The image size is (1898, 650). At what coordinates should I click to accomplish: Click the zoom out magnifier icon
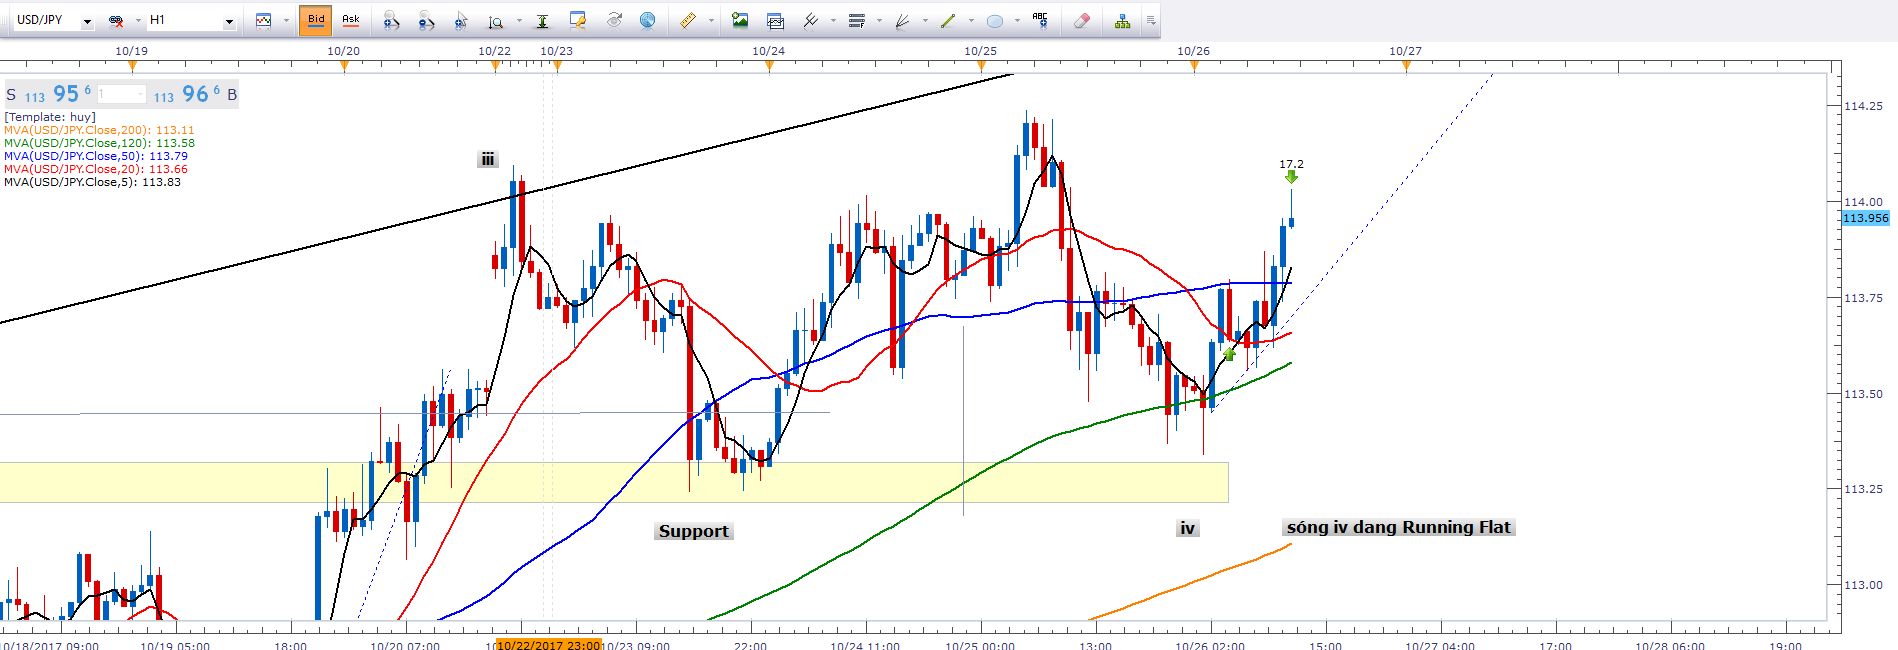[426, 20]
